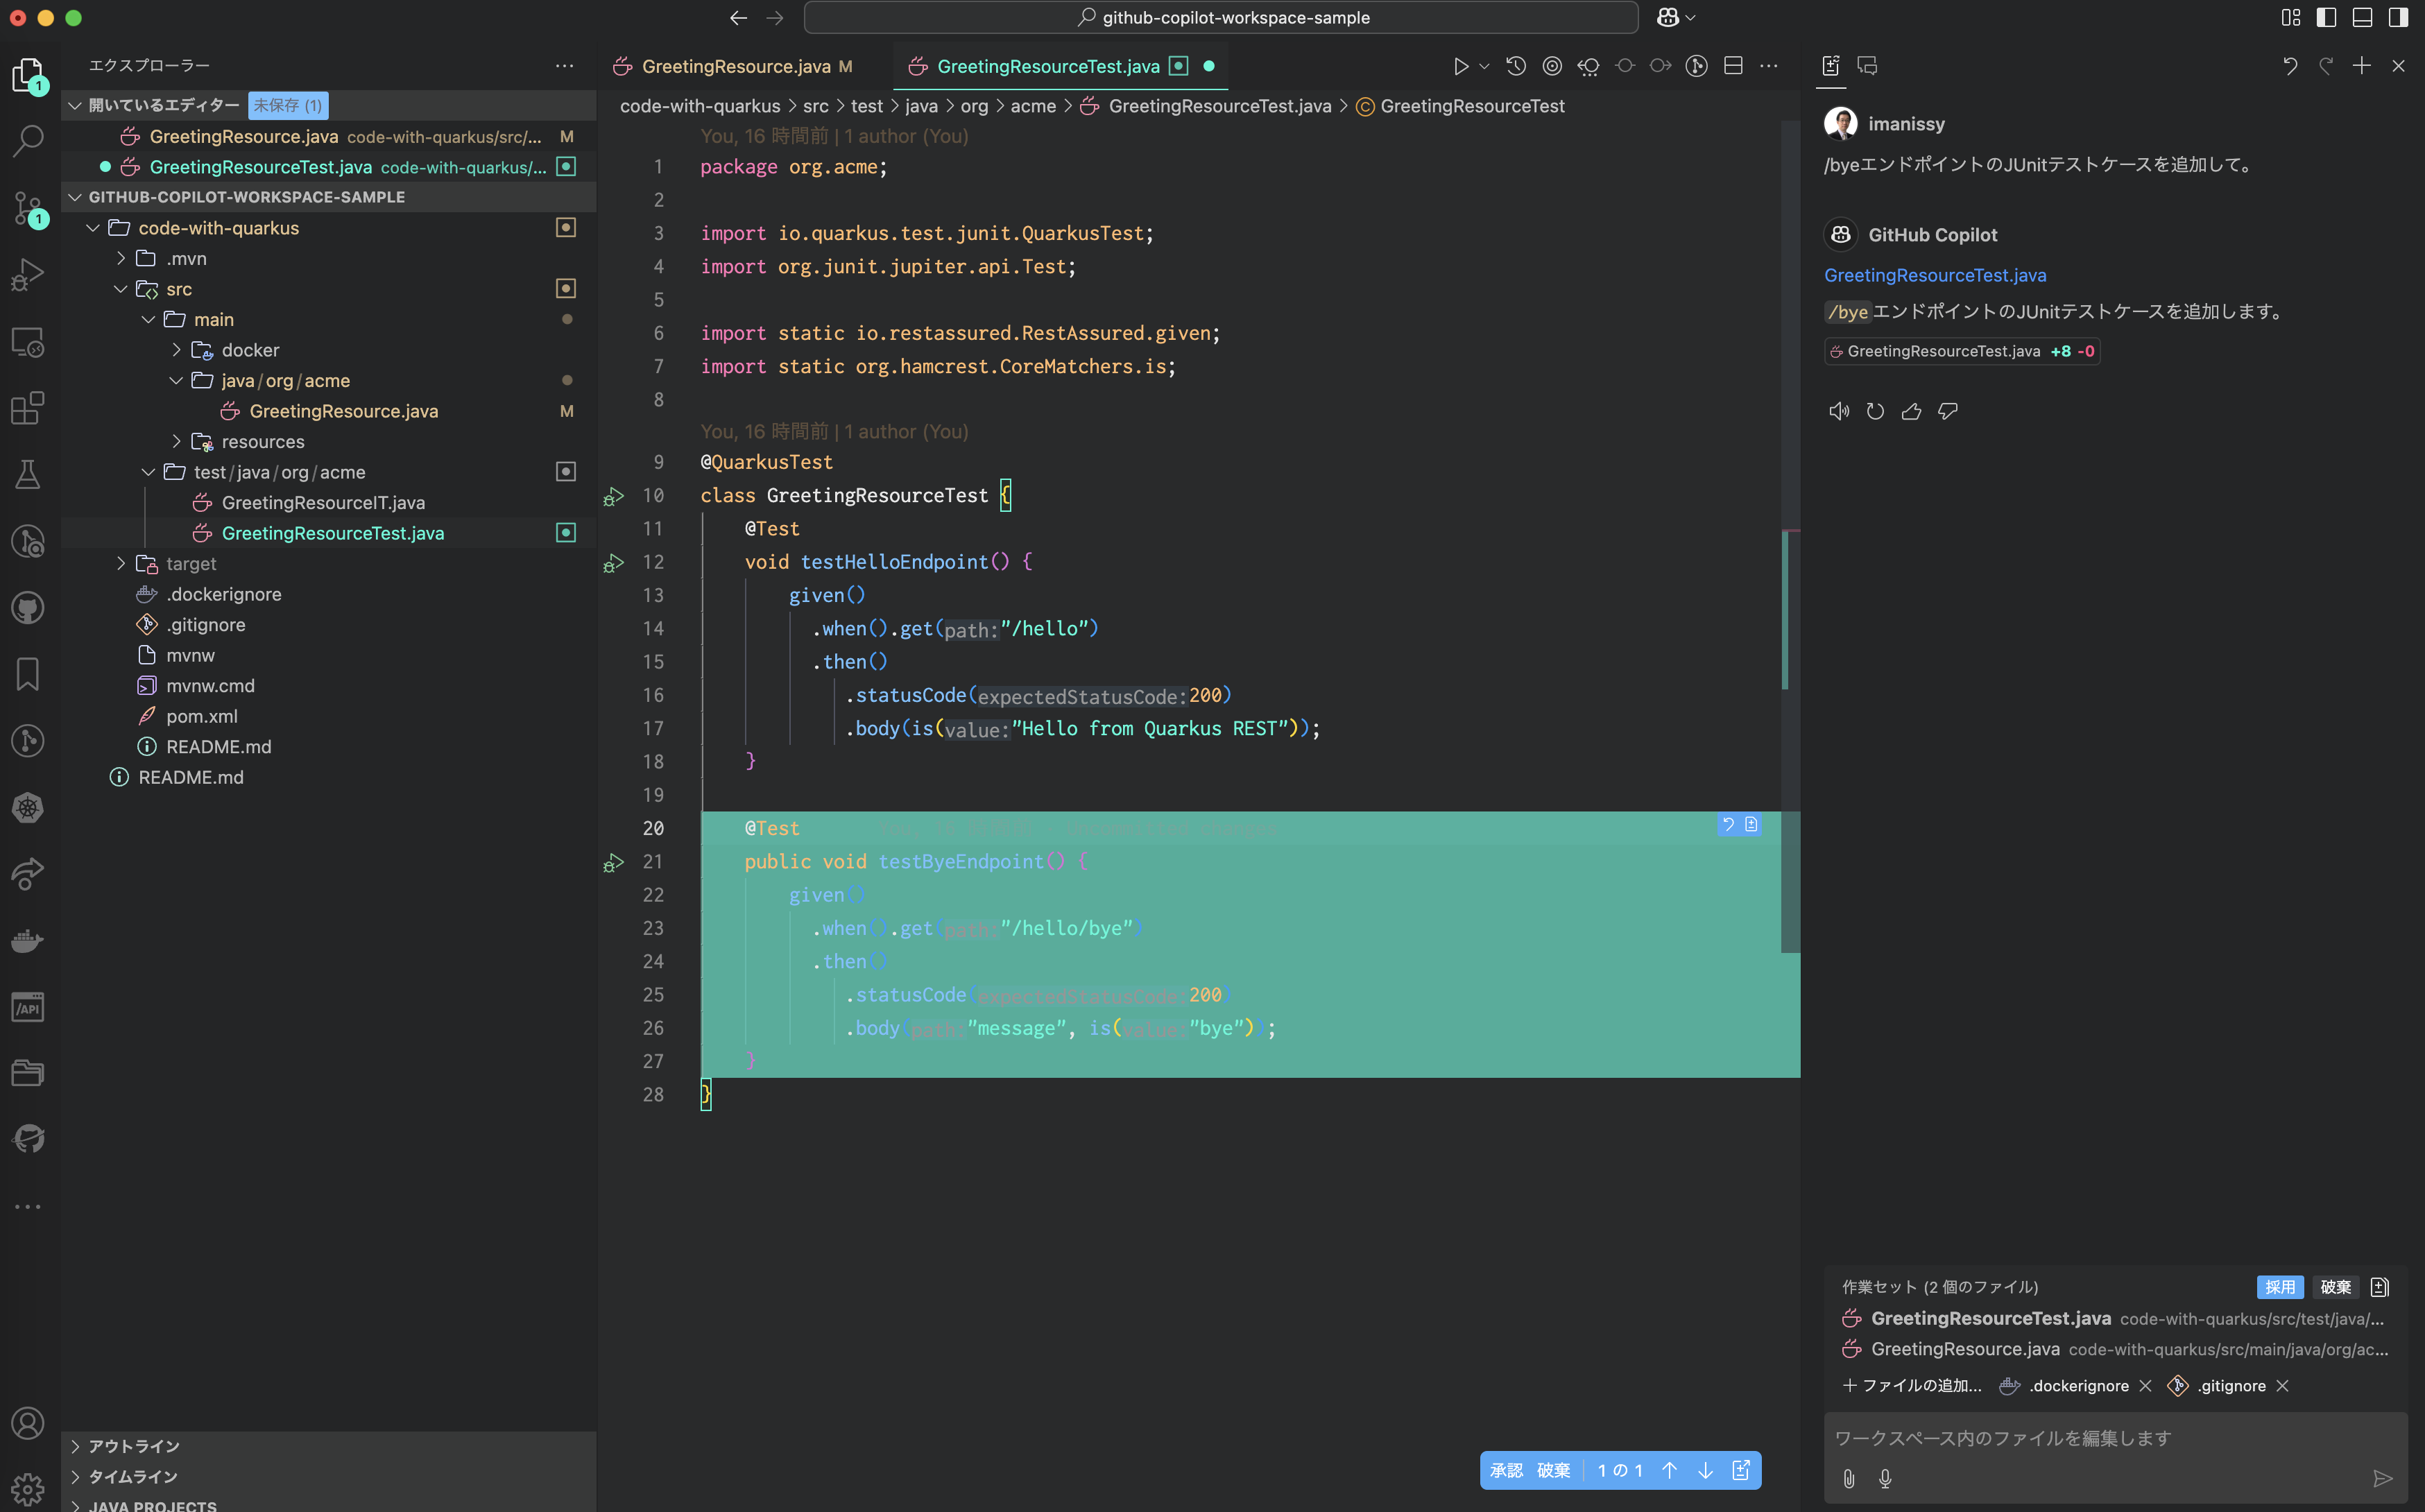Image resolution: width=2425 pixels, height=1512 pixels.
Task: Click the thumbs up feedback icon
Action: pos(1911,411)
